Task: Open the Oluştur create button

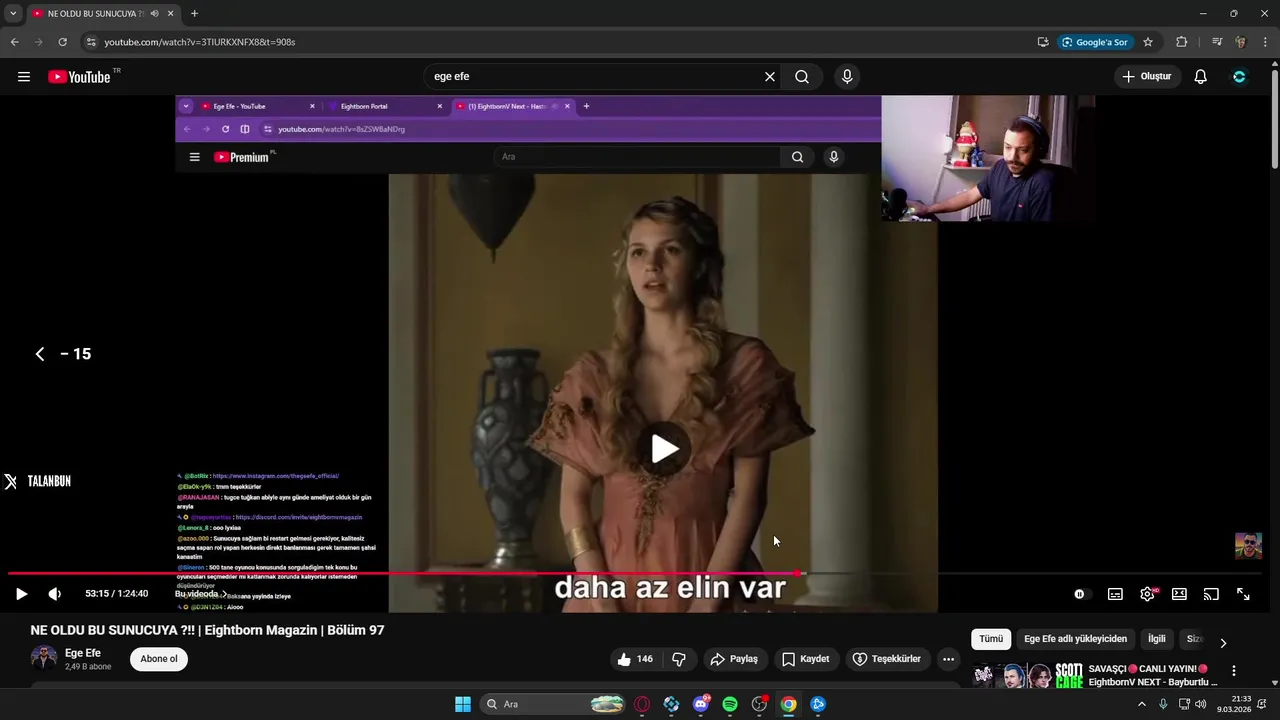Action: coord(1148,77)
